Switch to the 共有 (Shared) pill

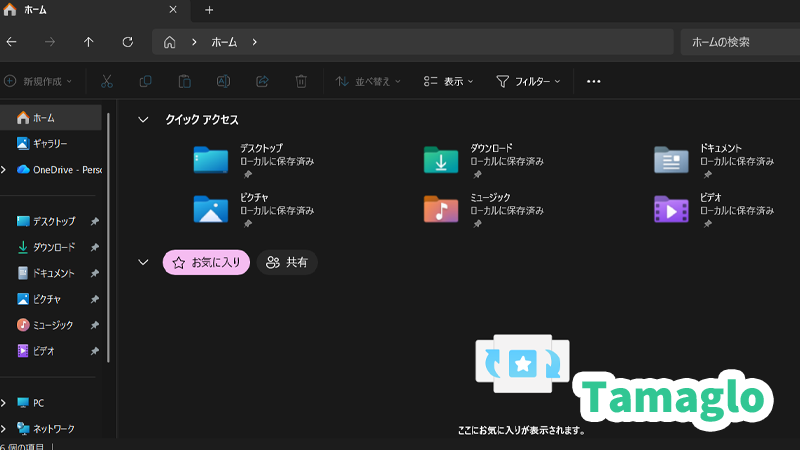[x=287, y=262]
